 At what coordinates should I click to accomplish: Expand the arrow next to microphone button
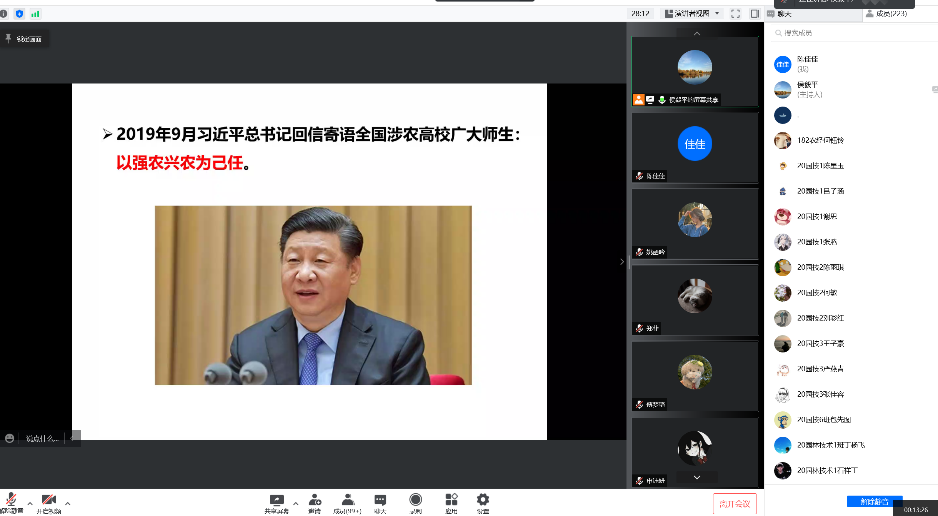tap(29, 502)
